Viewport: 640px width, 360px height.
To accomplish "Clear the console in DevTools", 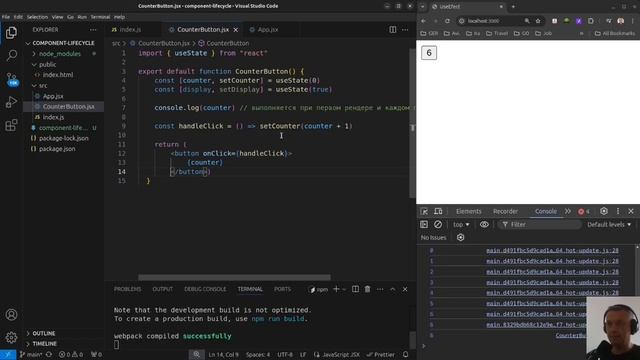I will click(x=438, y=224).
